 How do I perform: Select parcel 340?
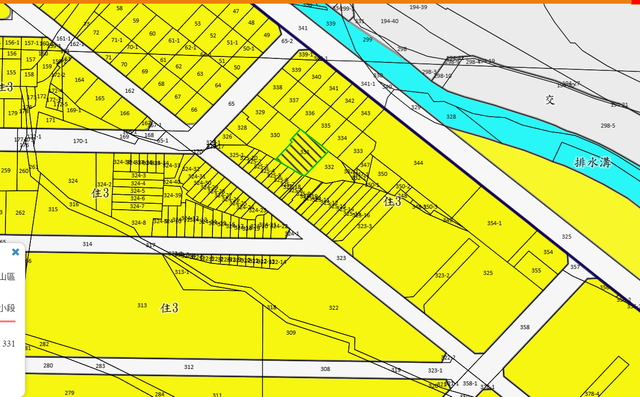point(316,77)
